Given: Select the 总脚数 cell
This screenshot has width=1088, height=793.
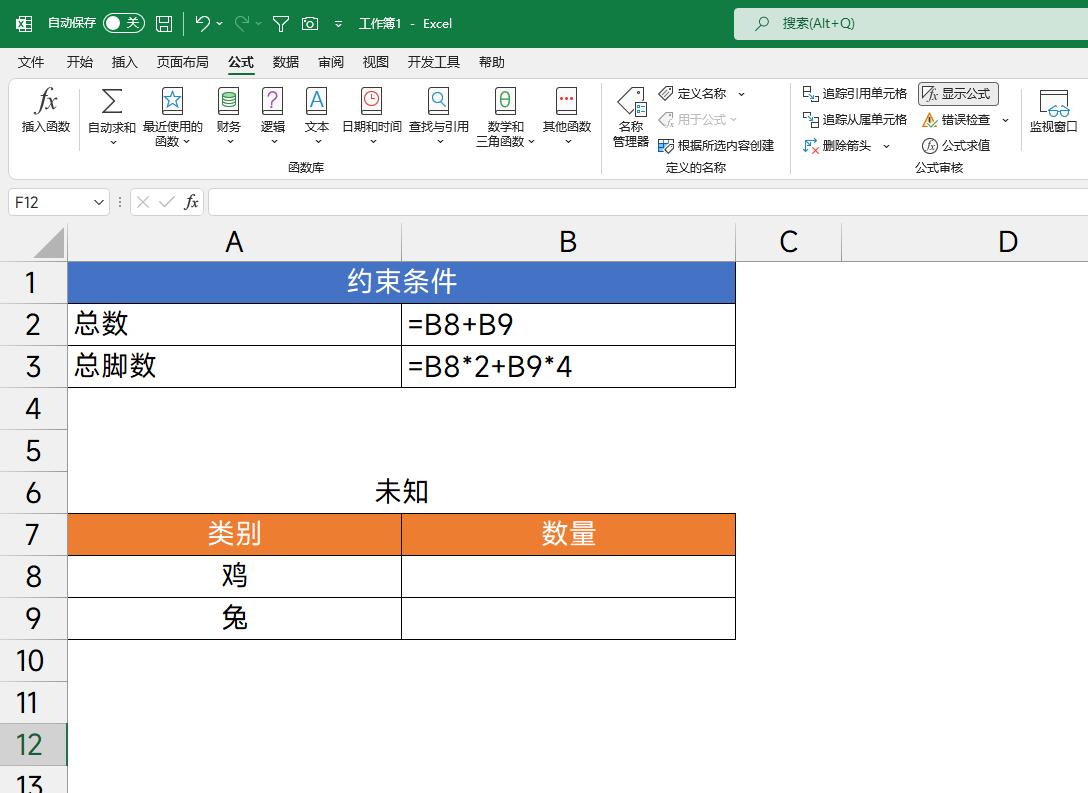Looking at the screenshot, I should (235, 366).
